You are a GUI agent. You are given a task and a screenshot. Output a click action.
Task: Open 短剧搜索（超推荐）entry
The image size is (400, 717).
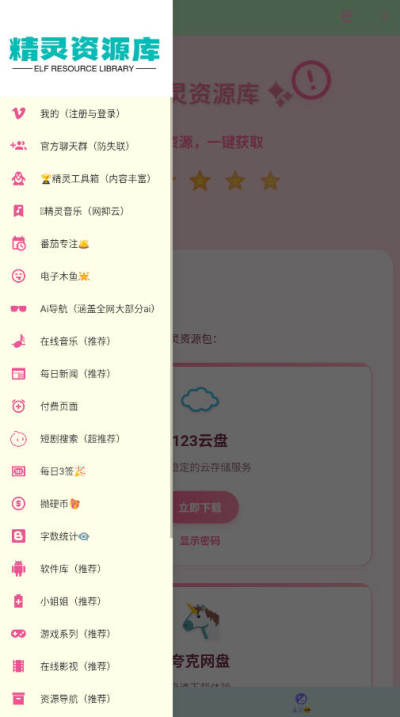point(86,439)
